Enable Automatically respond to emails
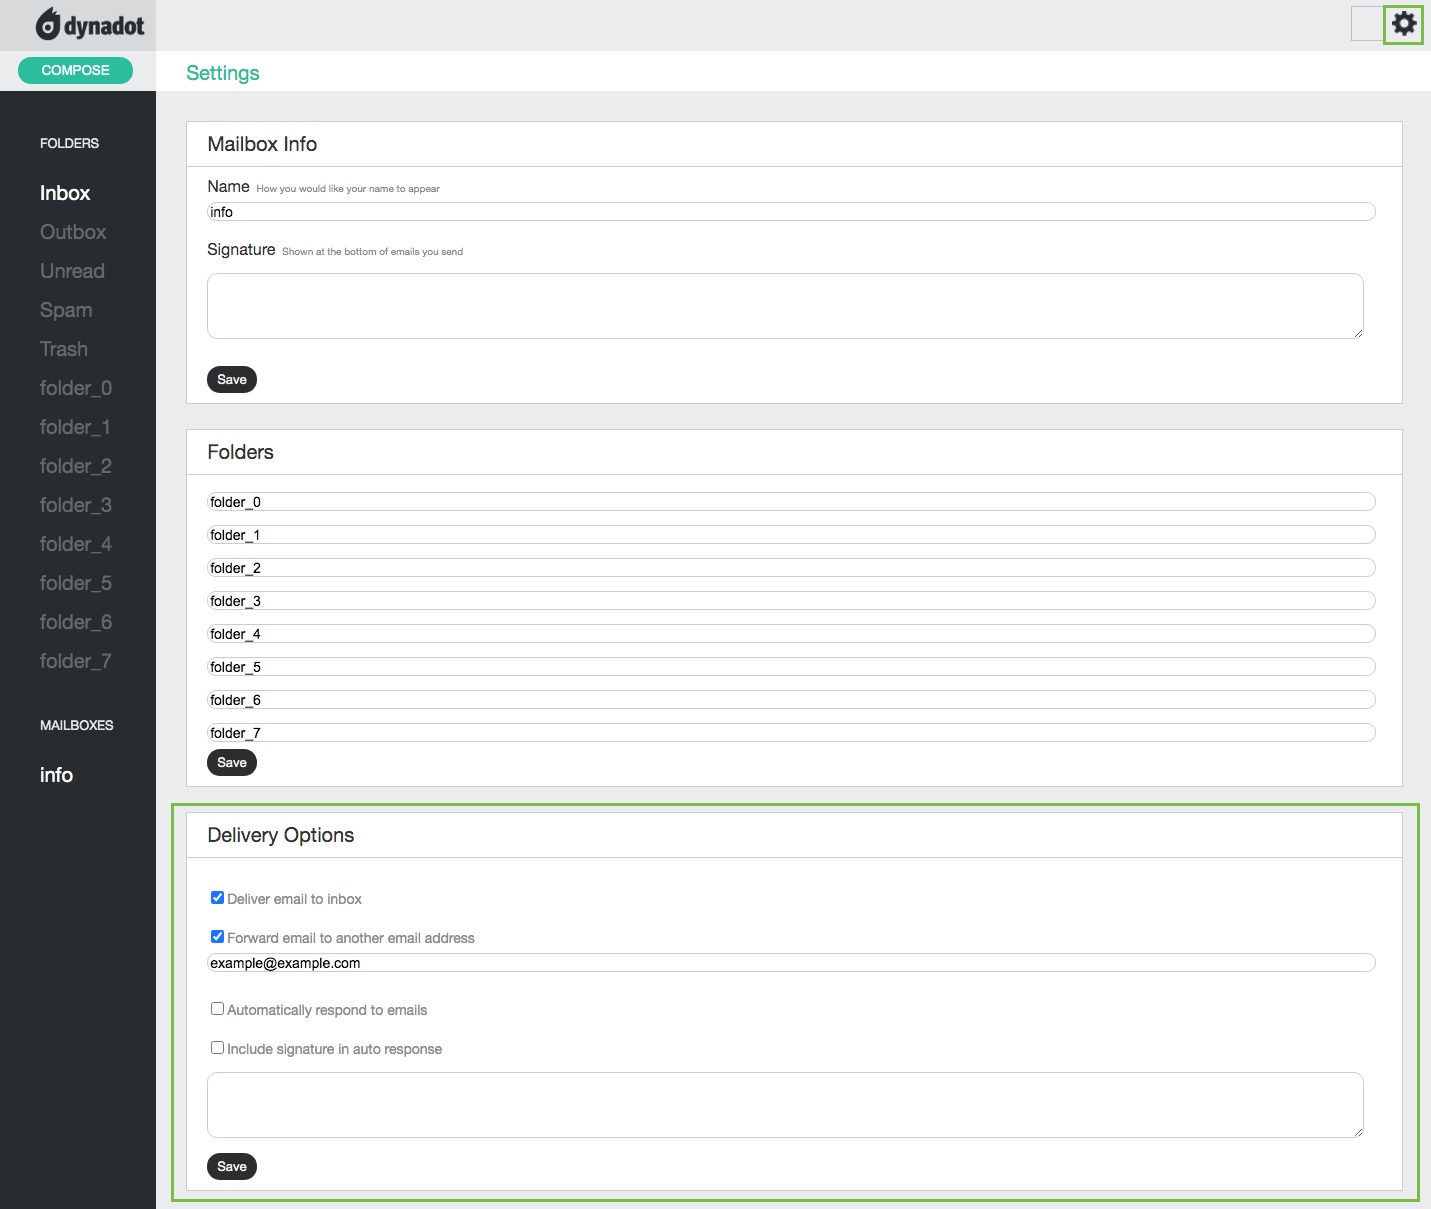 [x=217, y=1008]
